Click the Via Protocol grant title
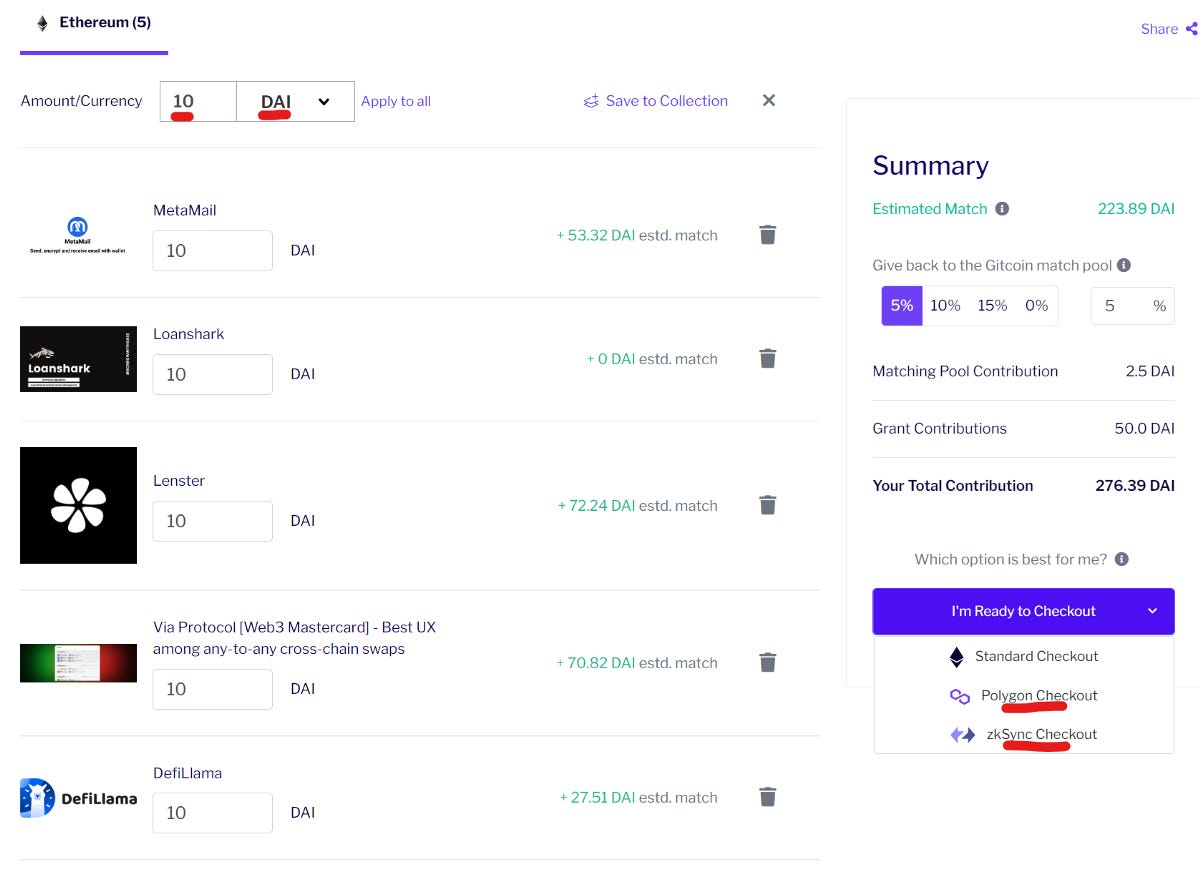The width and height of the screenshot is (1200, 874). tap(294, 638)
